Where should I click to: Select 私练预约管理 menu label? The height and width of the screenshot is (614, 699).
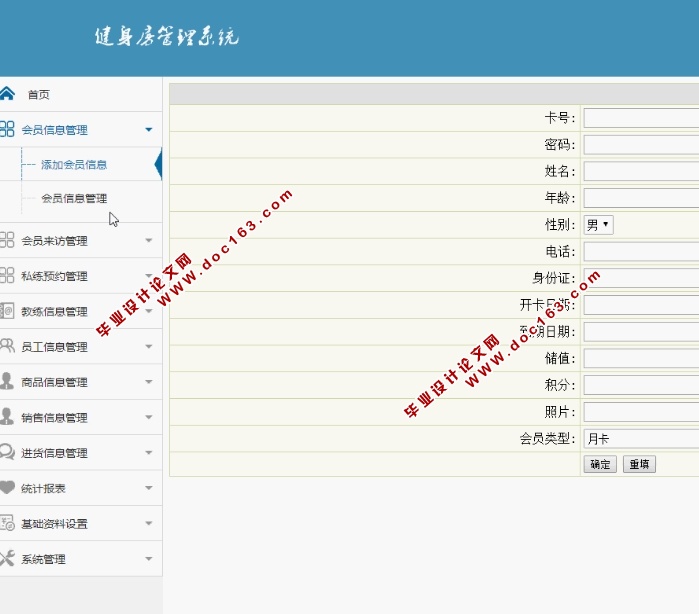54,276
